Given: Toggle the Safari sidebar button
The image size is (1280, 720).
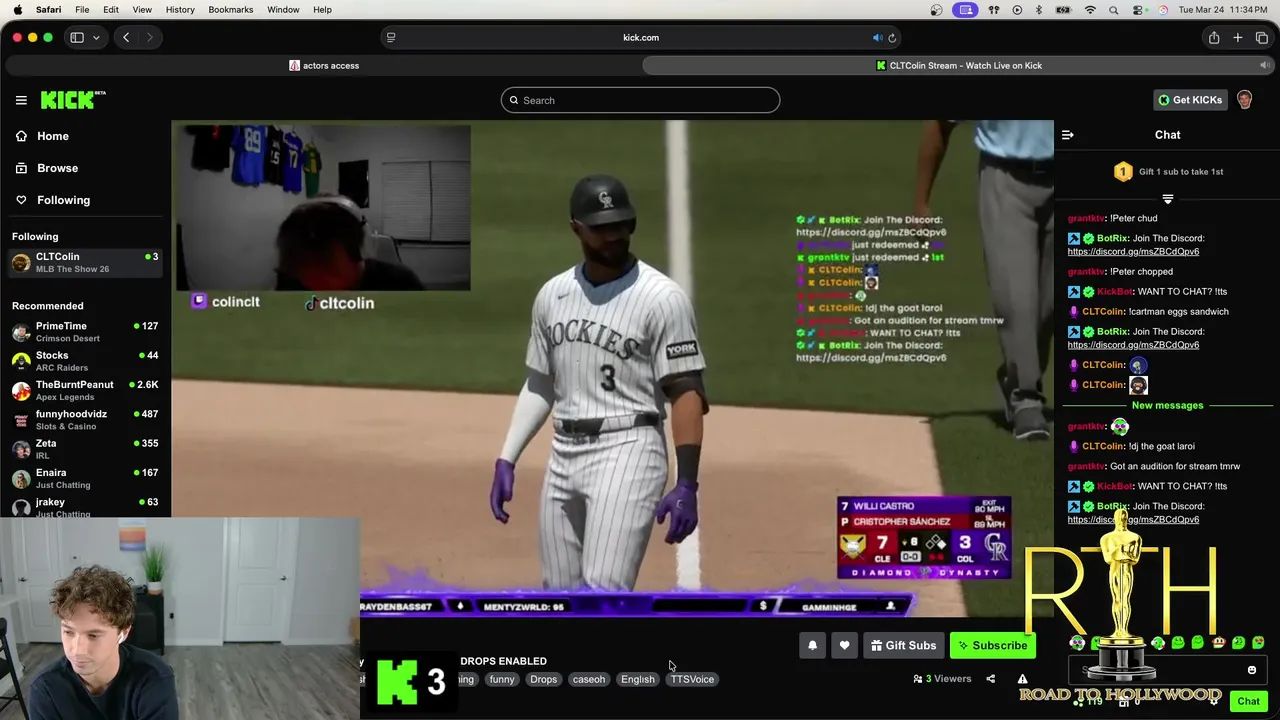Looking at the screenshot, I should point(77,37).
